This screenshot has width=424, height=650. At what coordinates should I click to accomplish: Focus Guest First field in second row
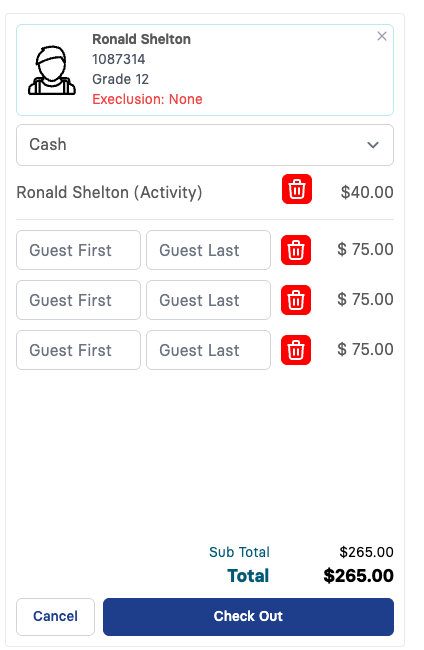pyautogui.click(x=78, y=300)
